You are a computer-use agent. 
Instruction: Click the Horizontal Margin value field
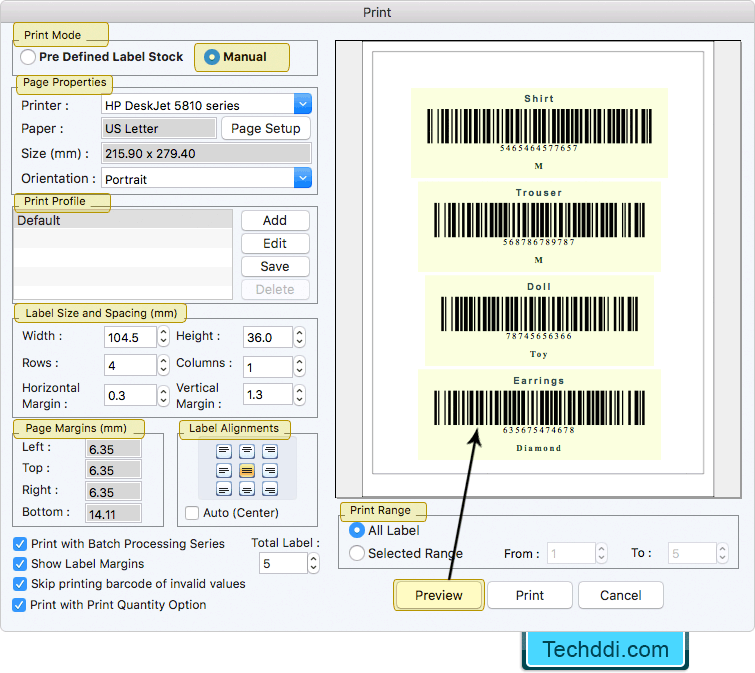pos(130,395)
